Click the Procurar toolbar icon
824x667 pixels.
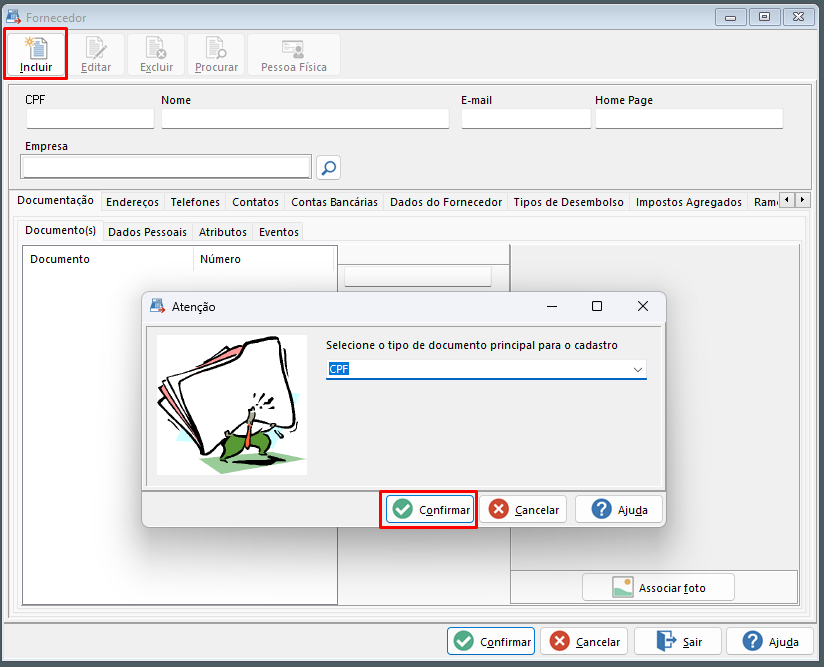[216, 54]
